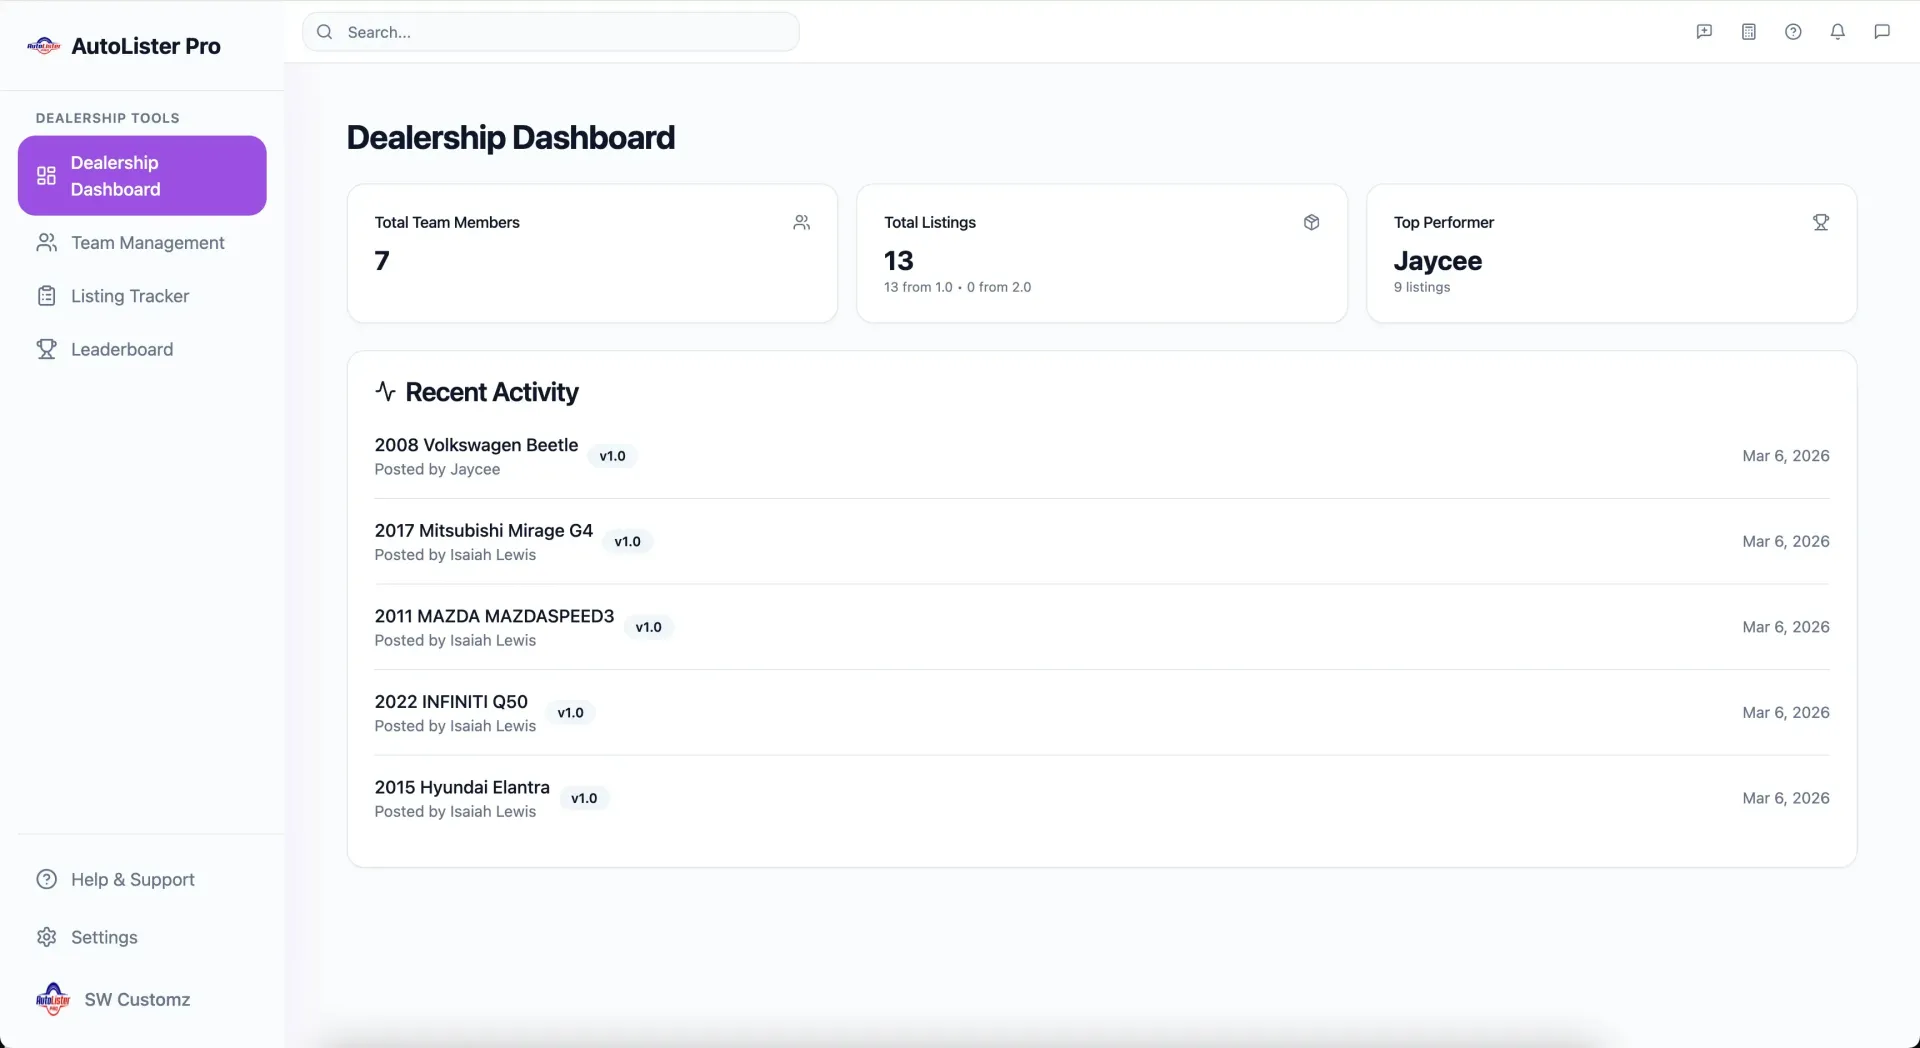This screenshot has width=1920, height=1048.
Task: Click the people icon on Total Team Members card
Action: point(801,222)
